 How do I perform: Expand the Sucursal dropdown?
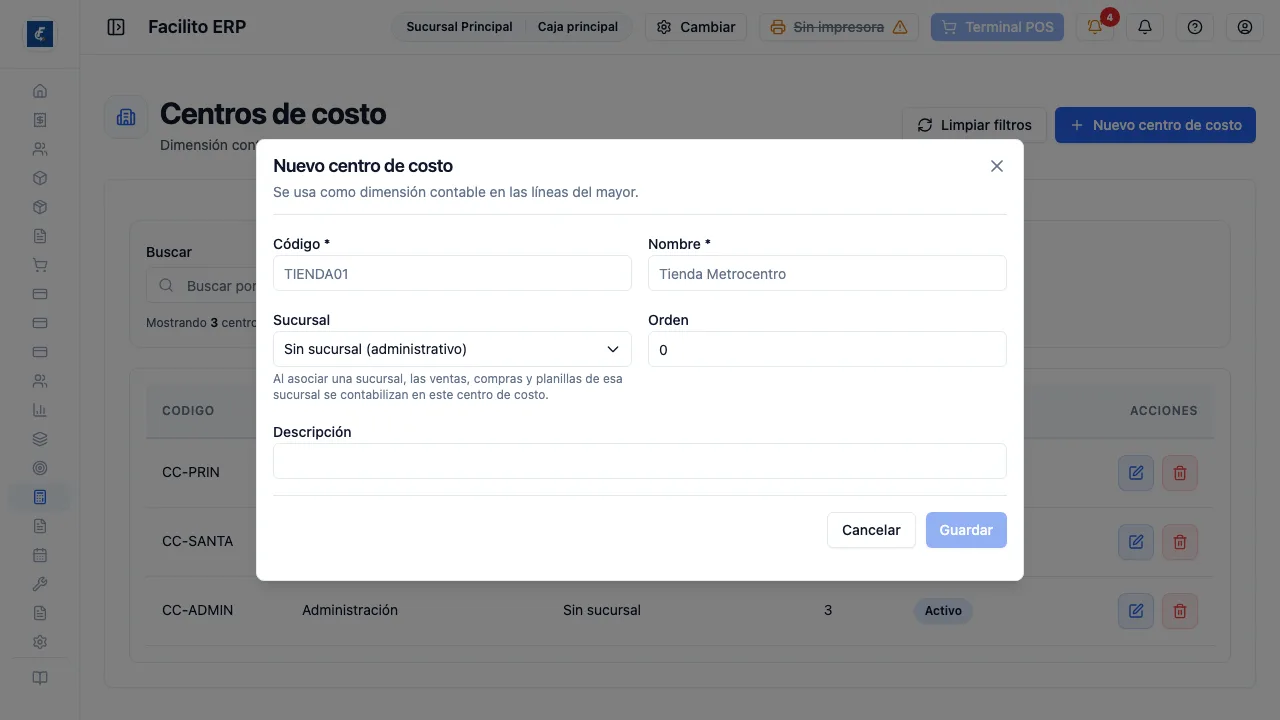point(452,349)
